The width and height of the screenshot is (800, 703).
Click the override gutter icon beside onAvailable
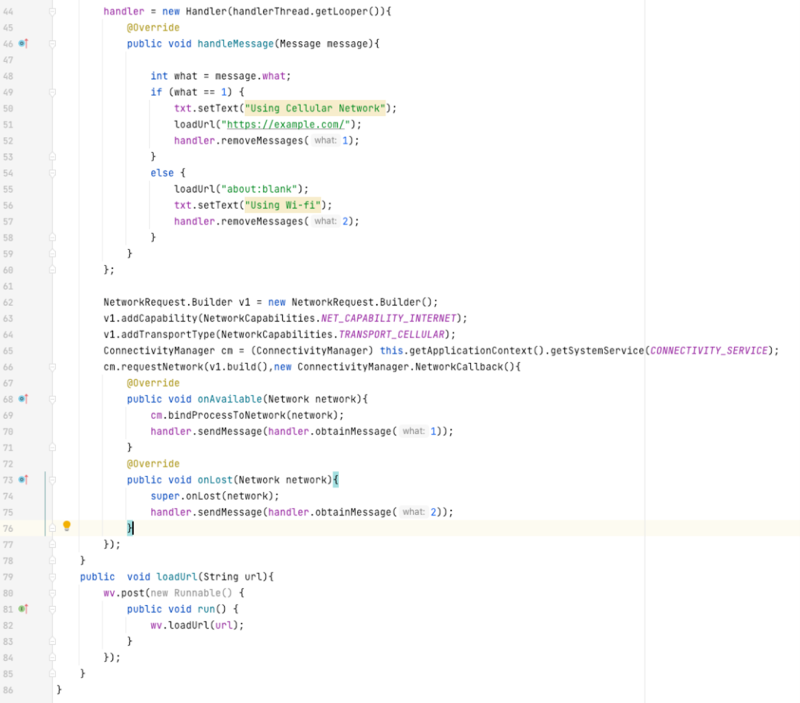point(23,399)
